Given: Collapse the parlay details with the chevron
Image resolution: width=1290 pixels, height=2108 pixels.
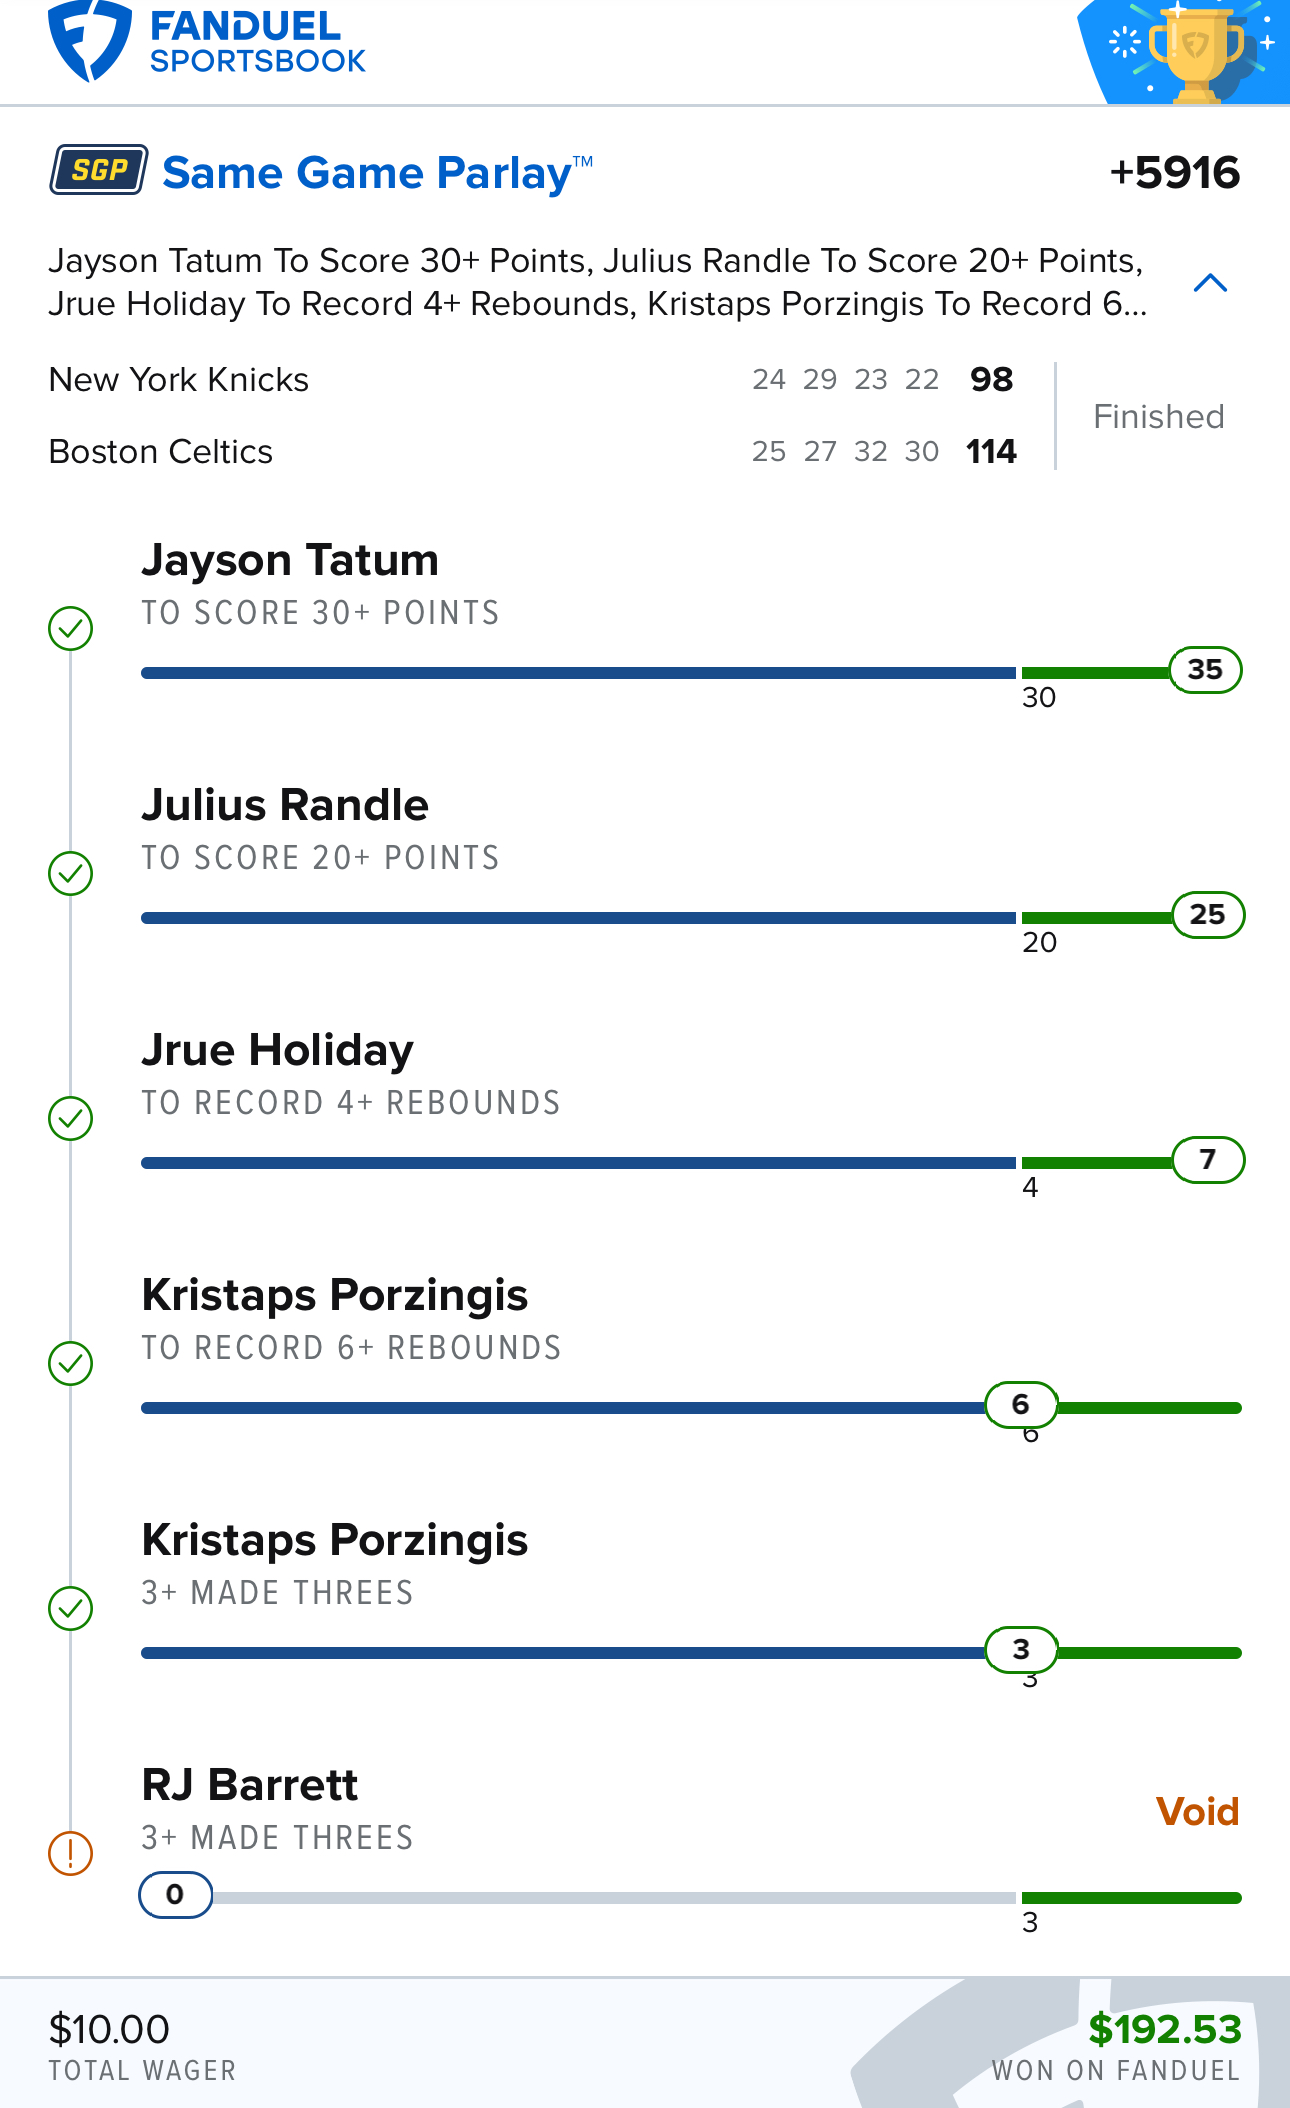Looking at the screenshot, I should coord(1210,283).
